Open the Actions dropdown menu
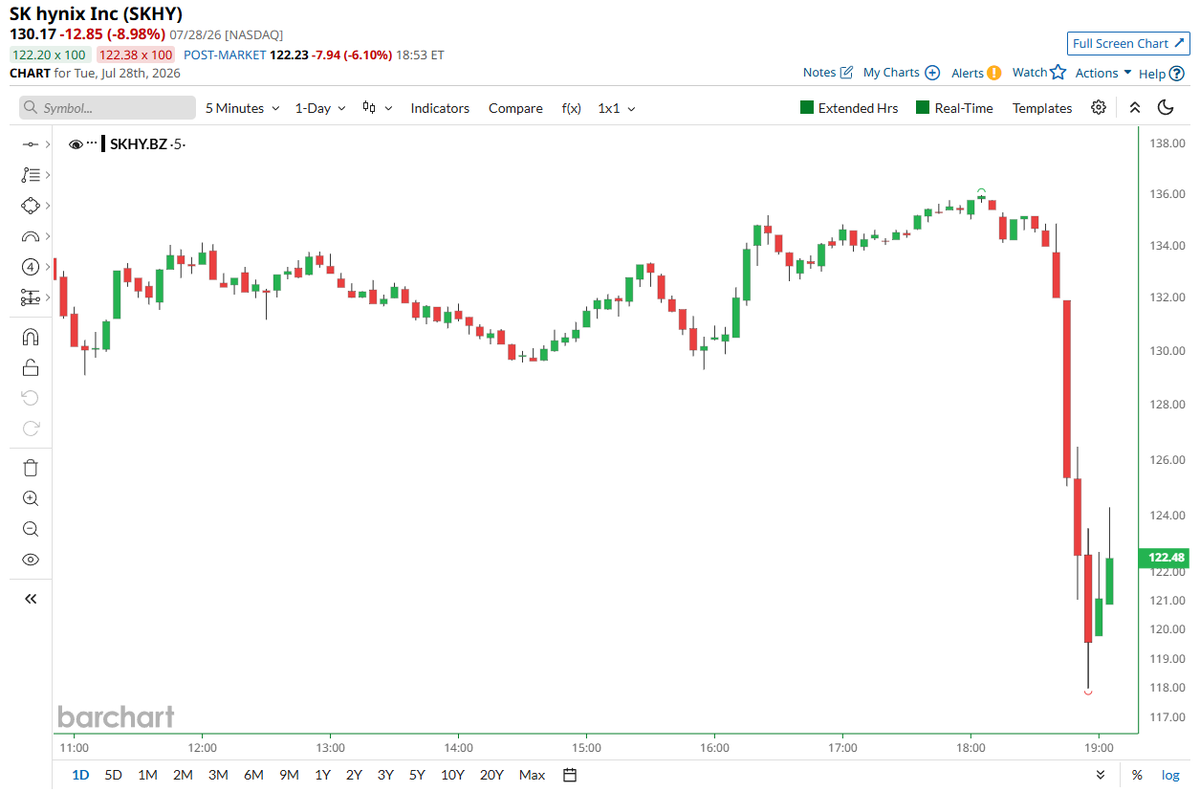This screenshot has width=1200, height=792. click(1103, 73)
